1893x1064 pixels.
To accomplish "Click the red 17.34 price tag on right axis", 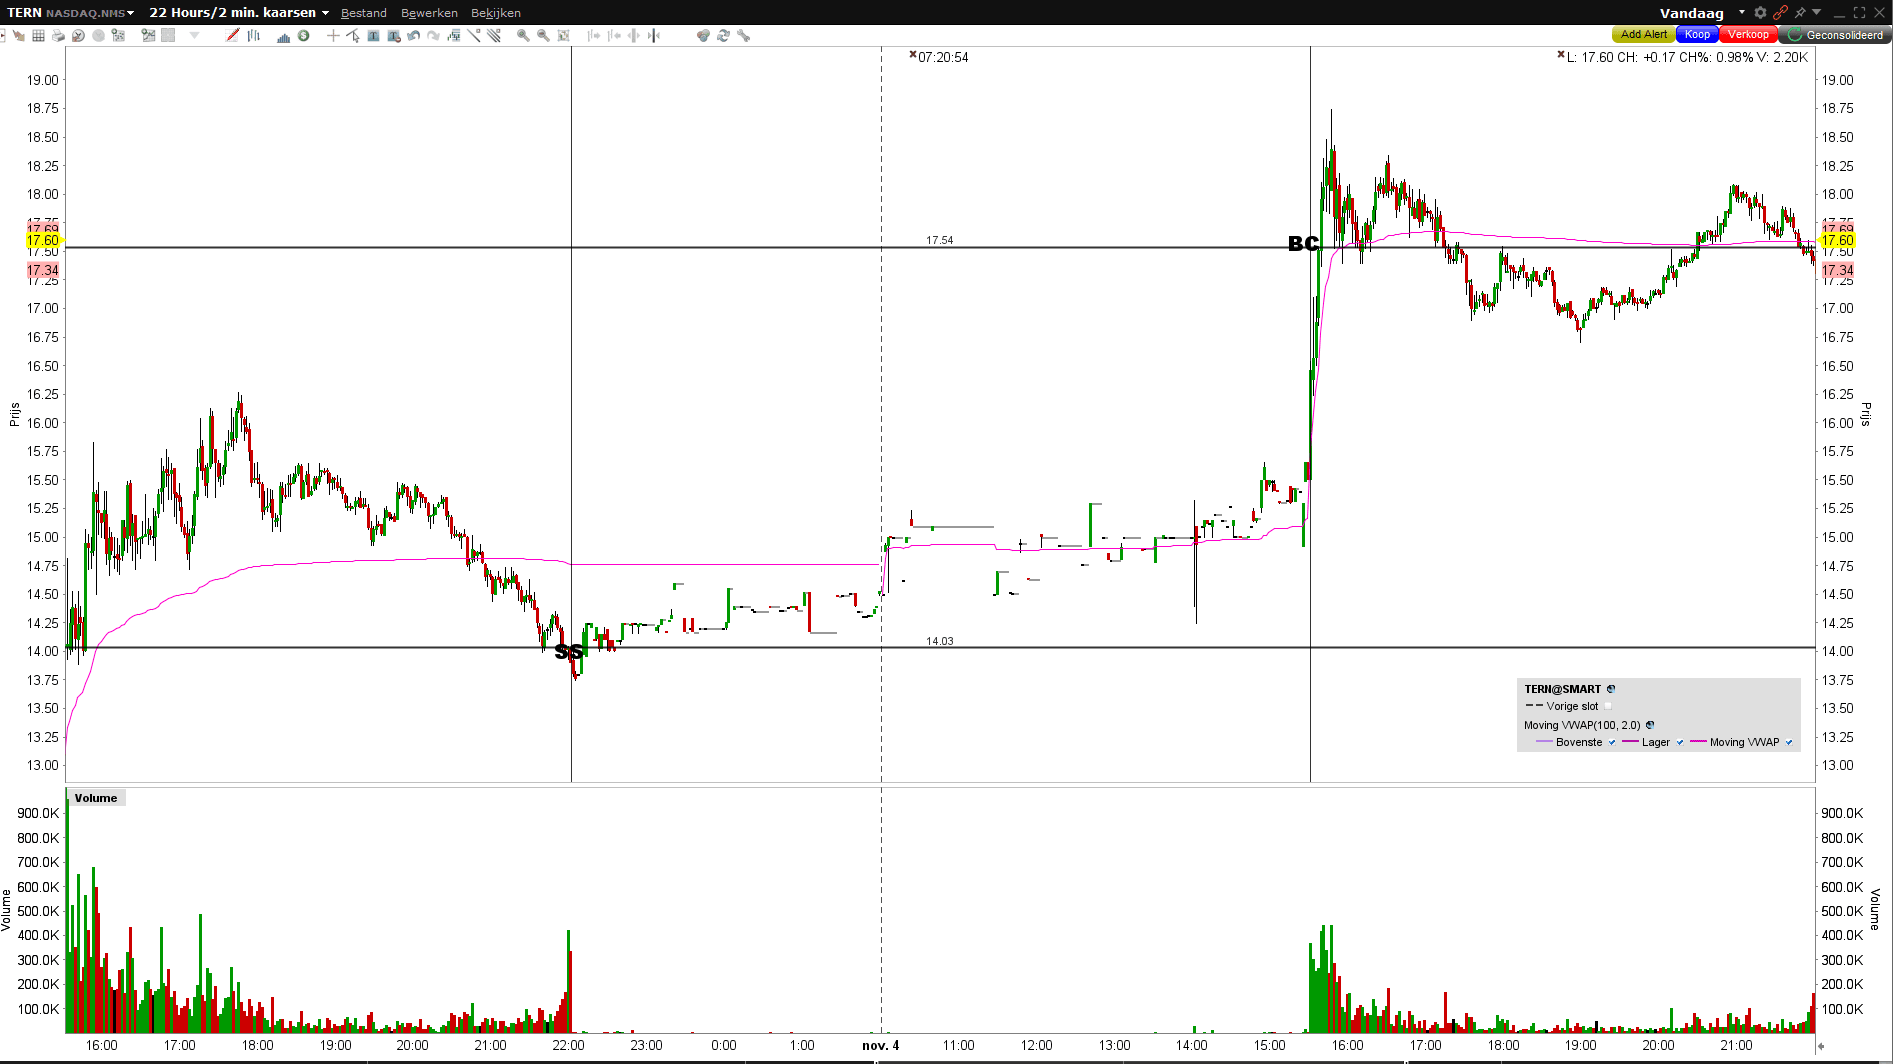I will (x=1837, y=270).
